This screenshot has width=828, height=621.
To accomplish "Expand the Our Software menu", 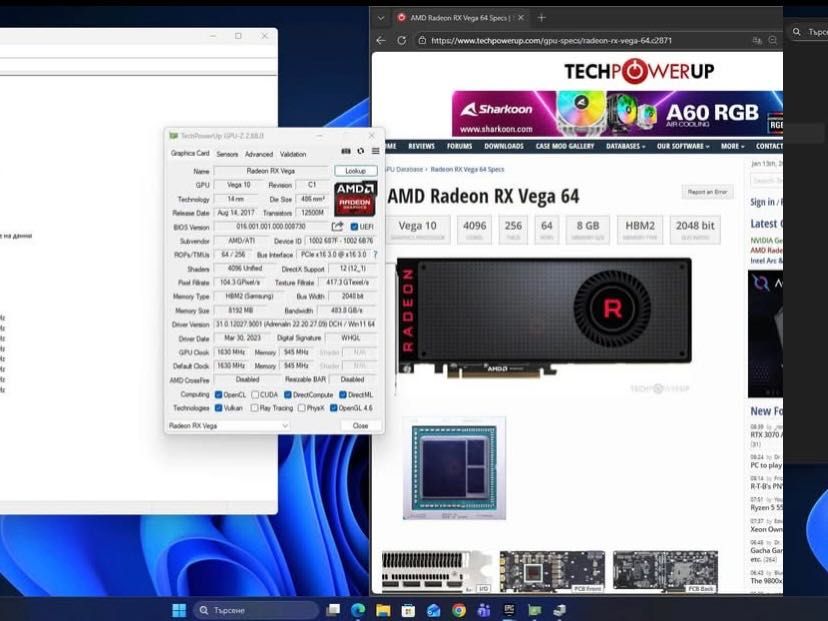I will pos(683,146).
